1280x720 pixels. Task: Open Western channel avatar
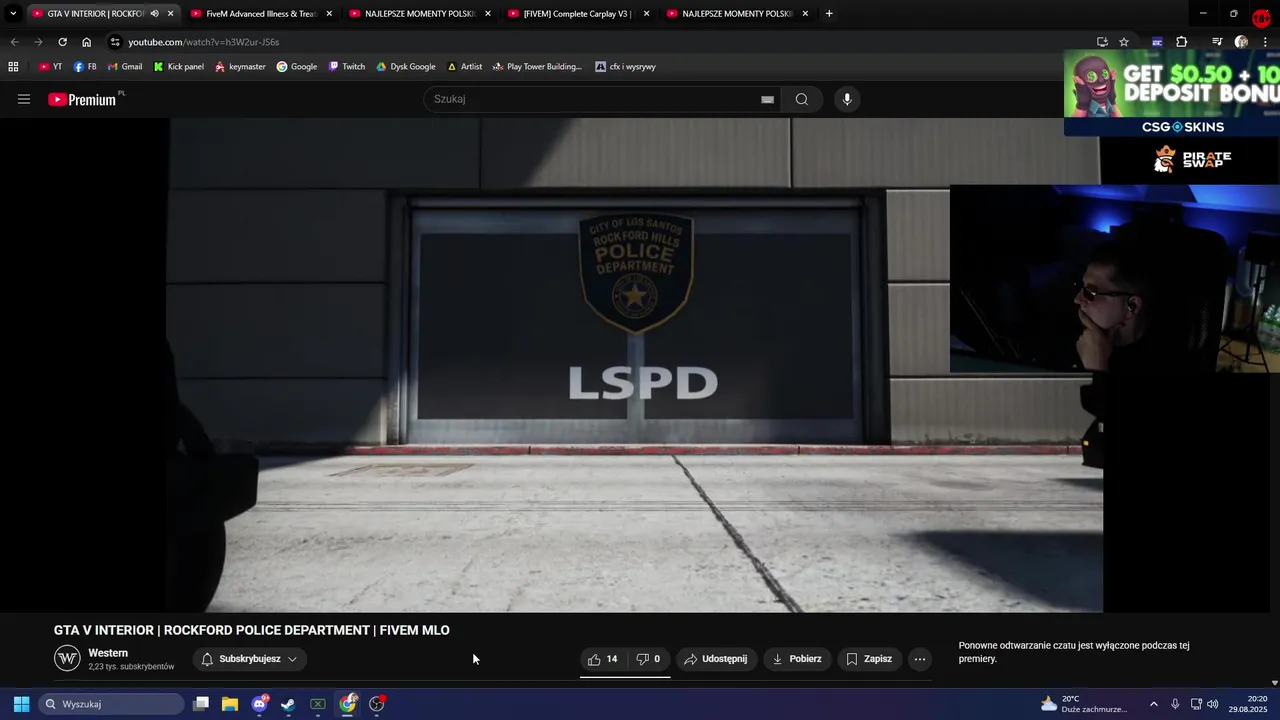67,658
